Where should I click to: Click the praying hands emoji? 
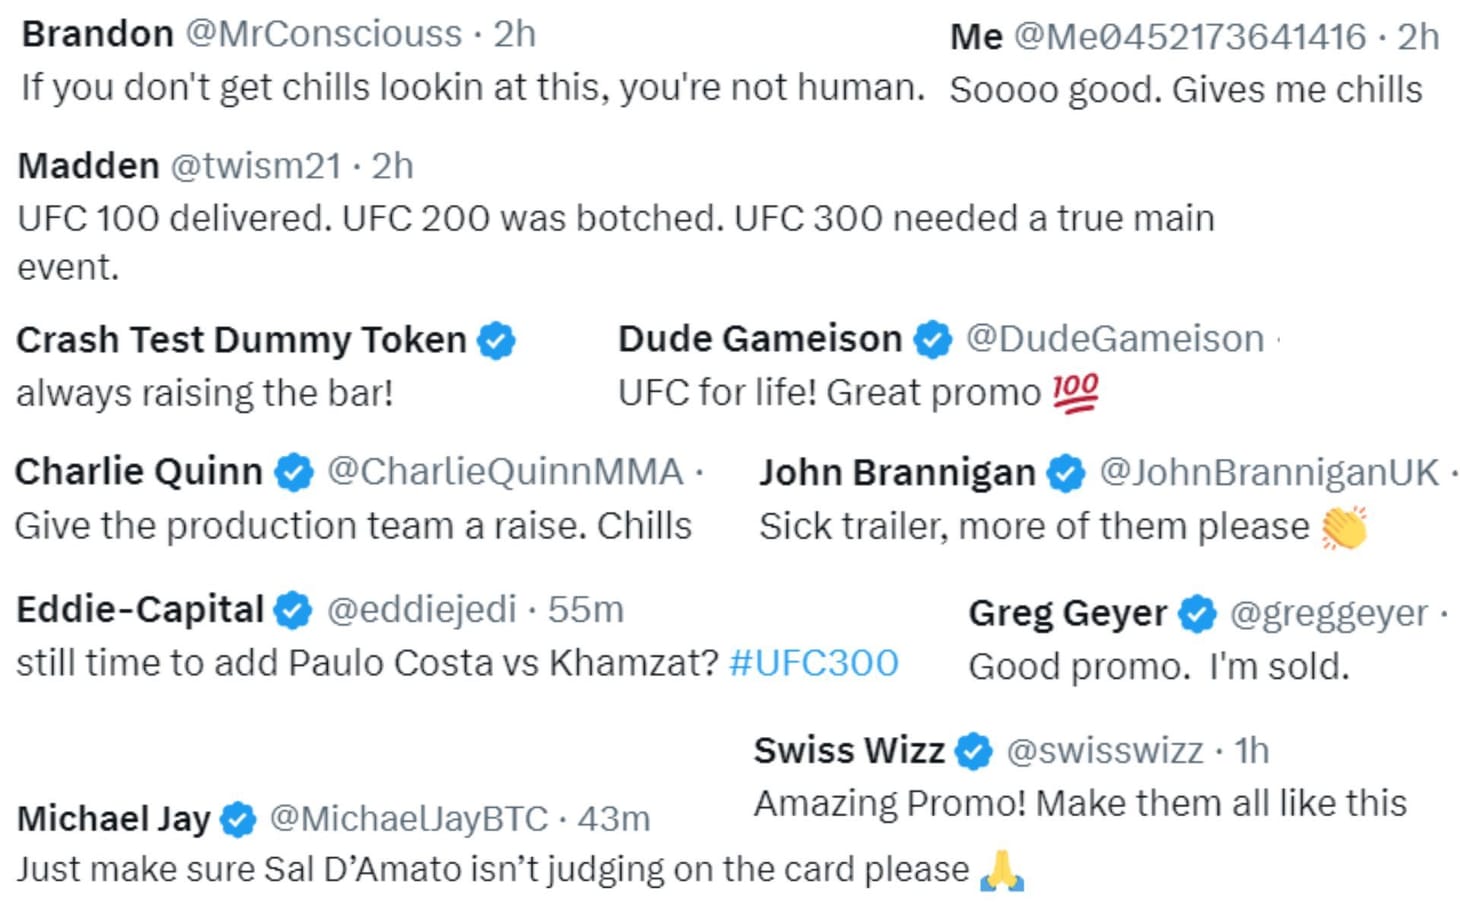tap(1002, 870)
